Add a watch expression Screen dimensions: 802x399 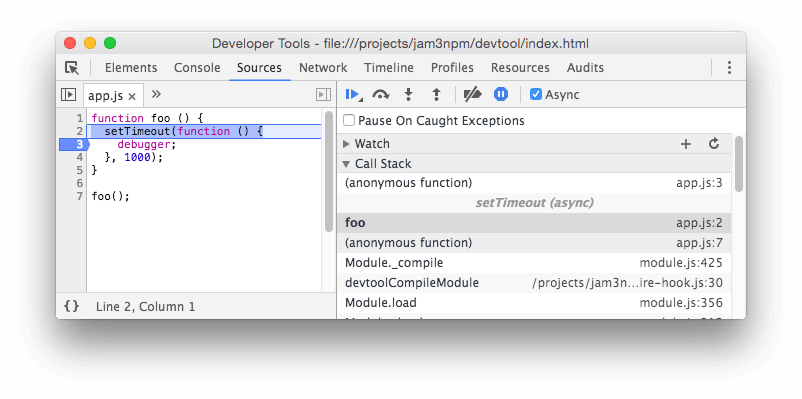[686, 144]
